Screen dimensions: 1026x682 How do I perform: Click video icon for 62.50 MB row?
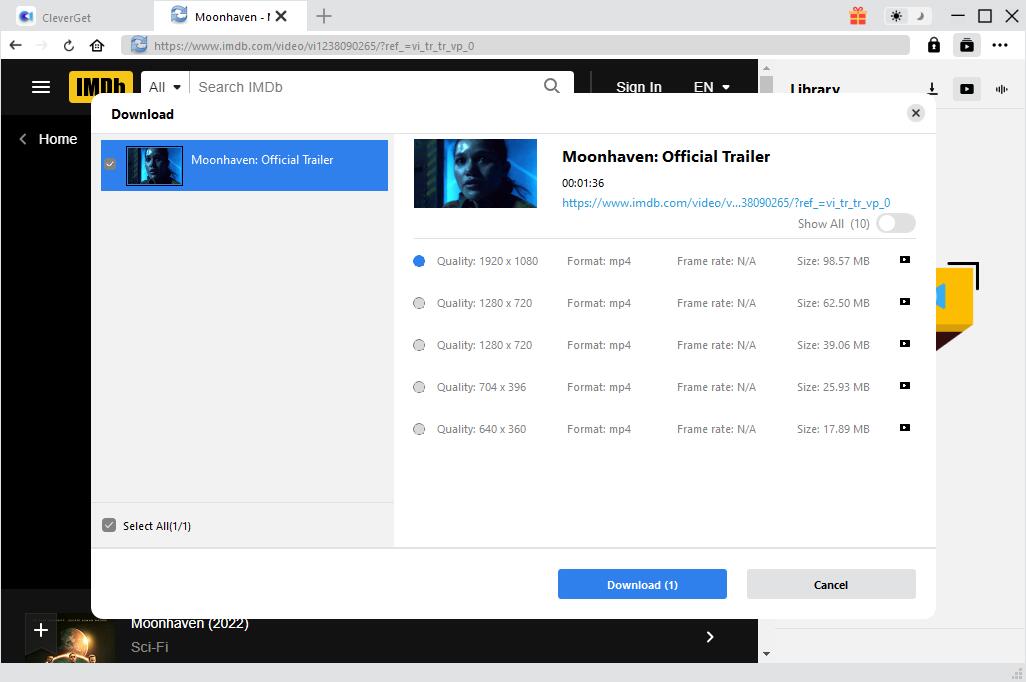[x=904, y=302]
